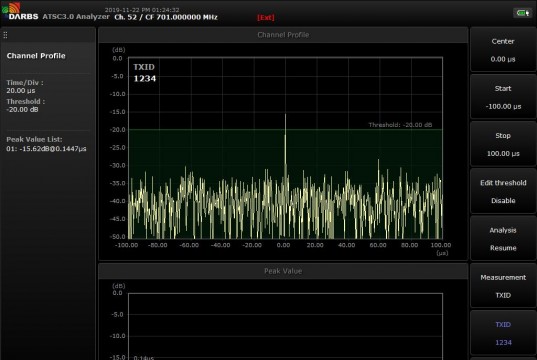Toggle Edit threshold Disable button
Image resolution: width=537 pixels, height=360 pixels.
click(503, 191)
